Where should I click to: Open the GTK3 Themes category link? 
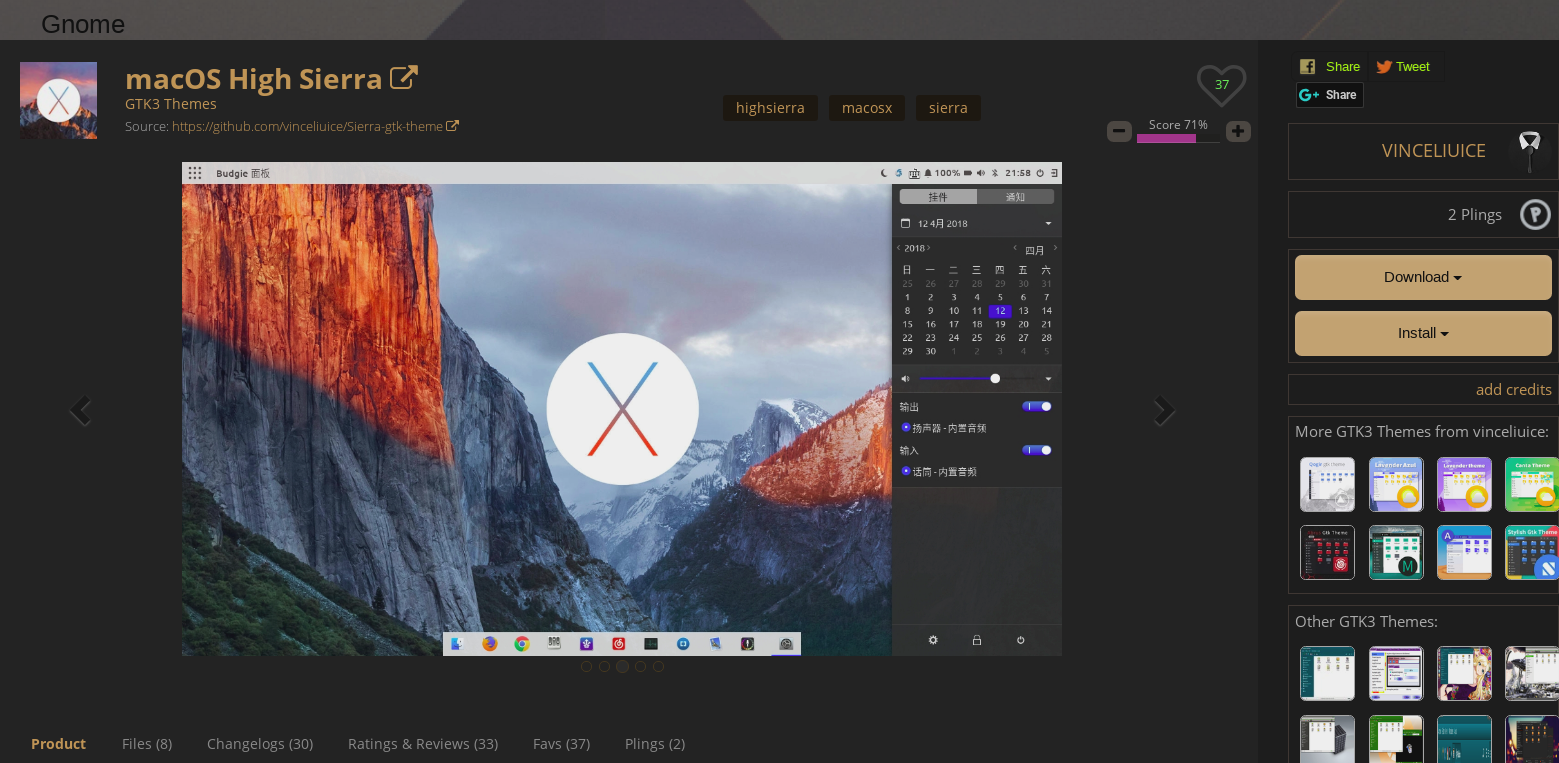coord(171,104)
